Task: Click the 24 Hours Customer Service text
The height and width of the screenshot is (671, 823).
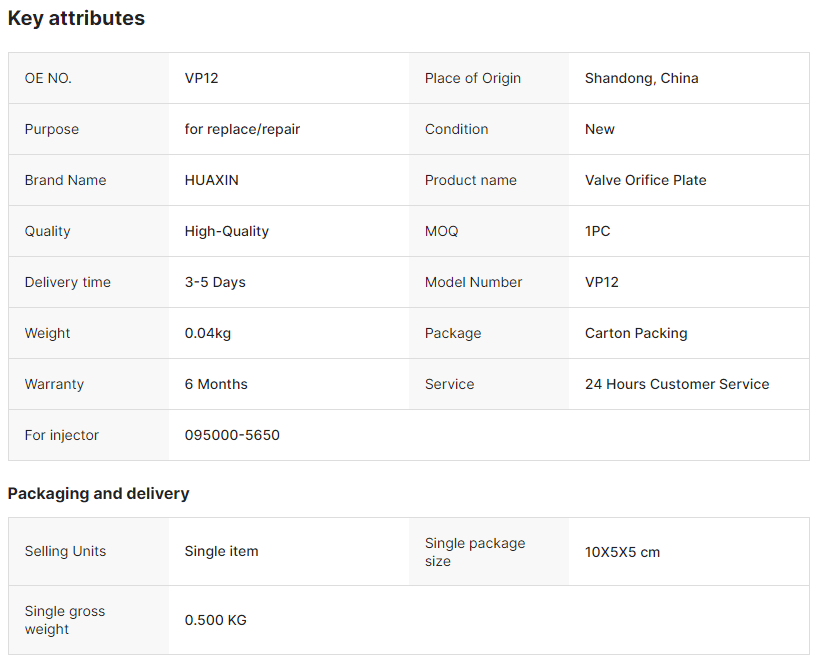Action: click(x=677, y=384)
